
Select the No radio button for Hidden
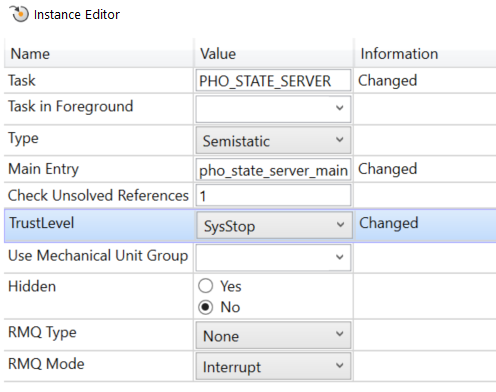tap(205, 307)
